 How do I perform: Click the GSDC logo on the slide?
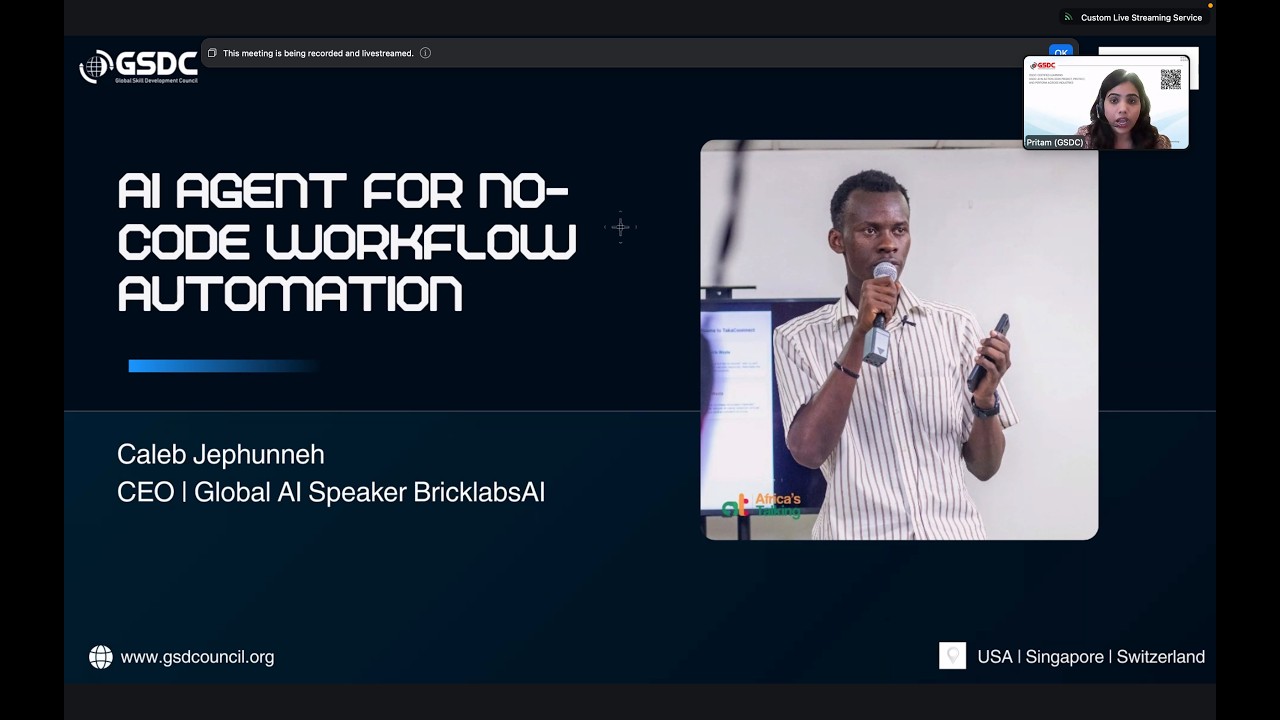(138, 66)
